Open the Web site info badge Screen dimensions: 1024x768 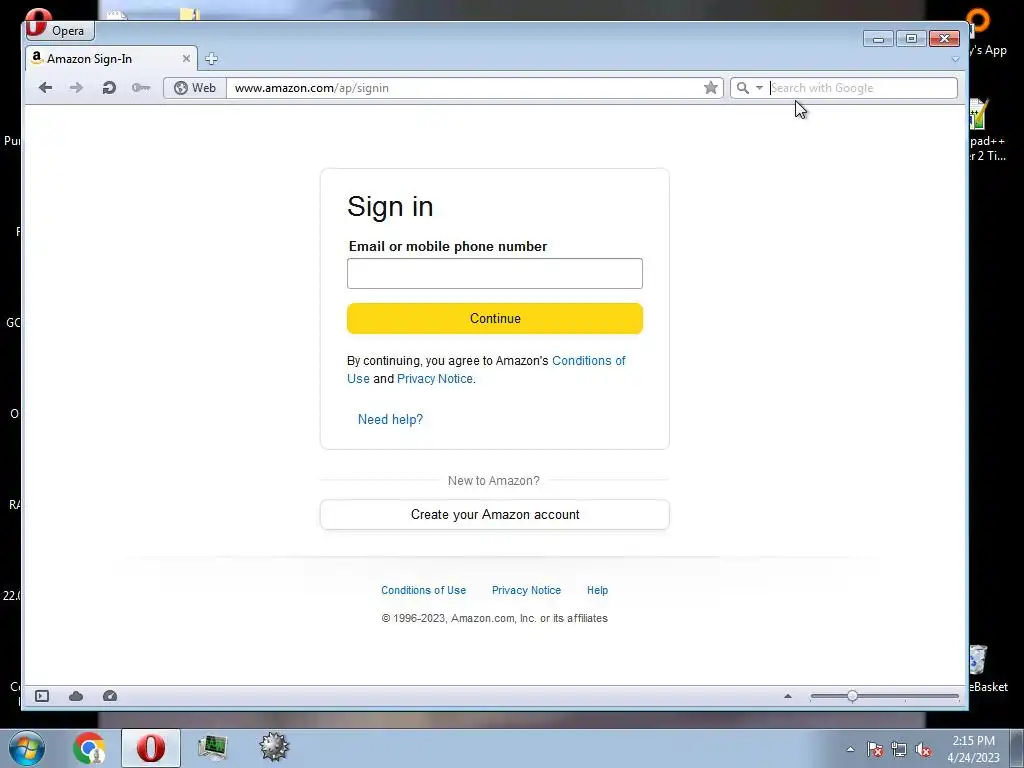click(x=195, y=88)
